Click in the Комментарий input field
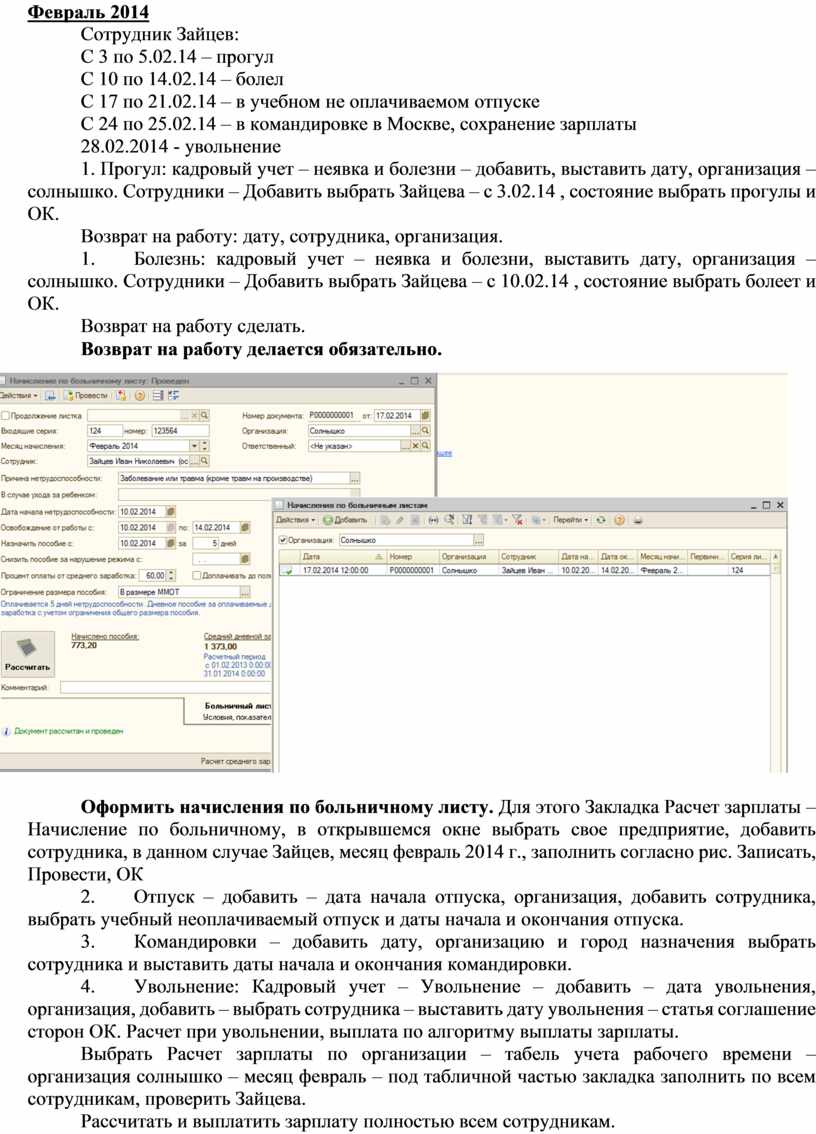The image size is (816, 1134). point(166,688)
